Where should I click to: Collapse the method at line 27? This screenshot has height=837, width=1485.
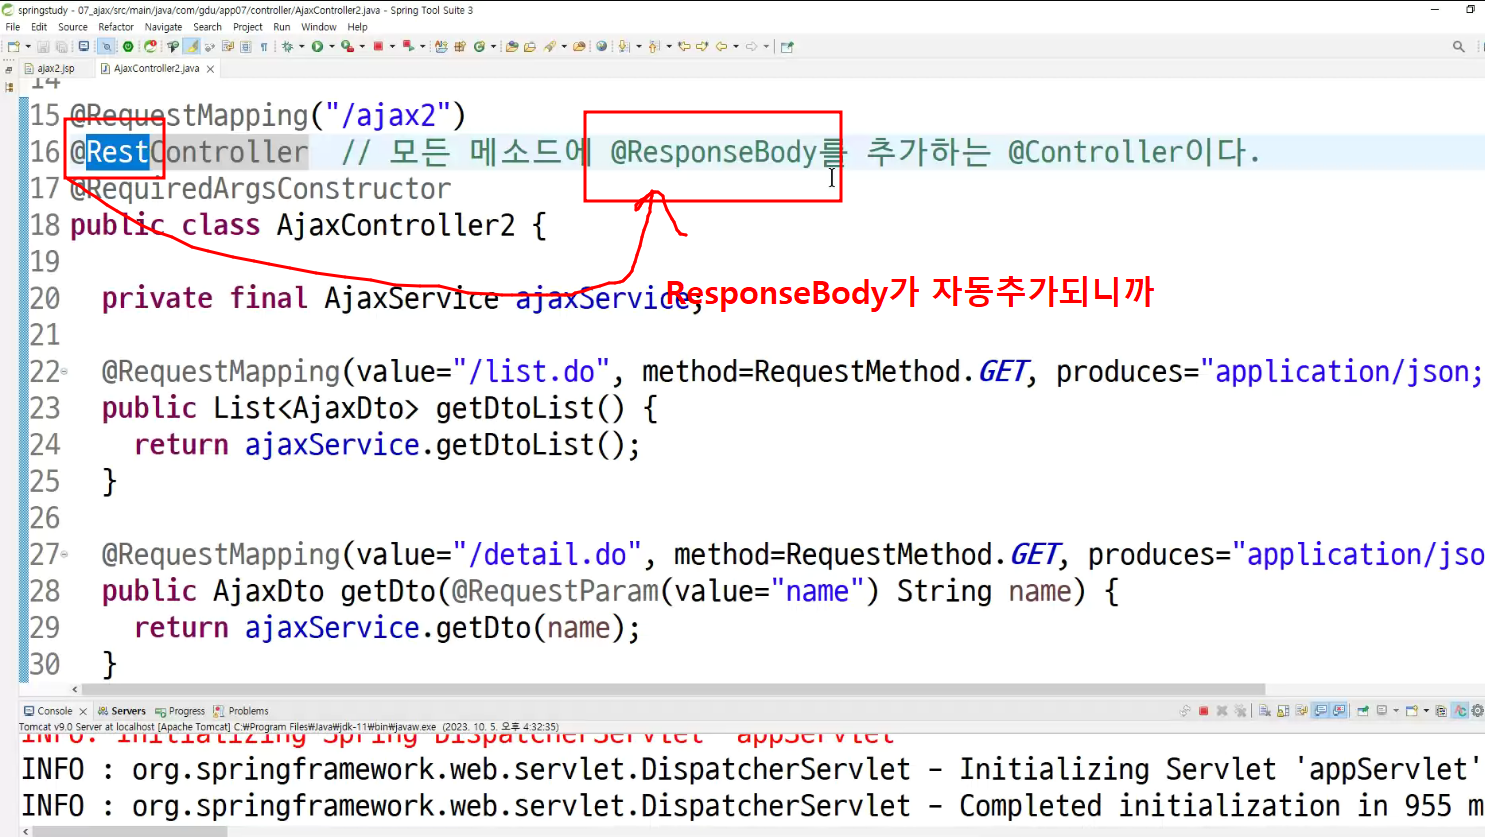click(x=65, y=554)
